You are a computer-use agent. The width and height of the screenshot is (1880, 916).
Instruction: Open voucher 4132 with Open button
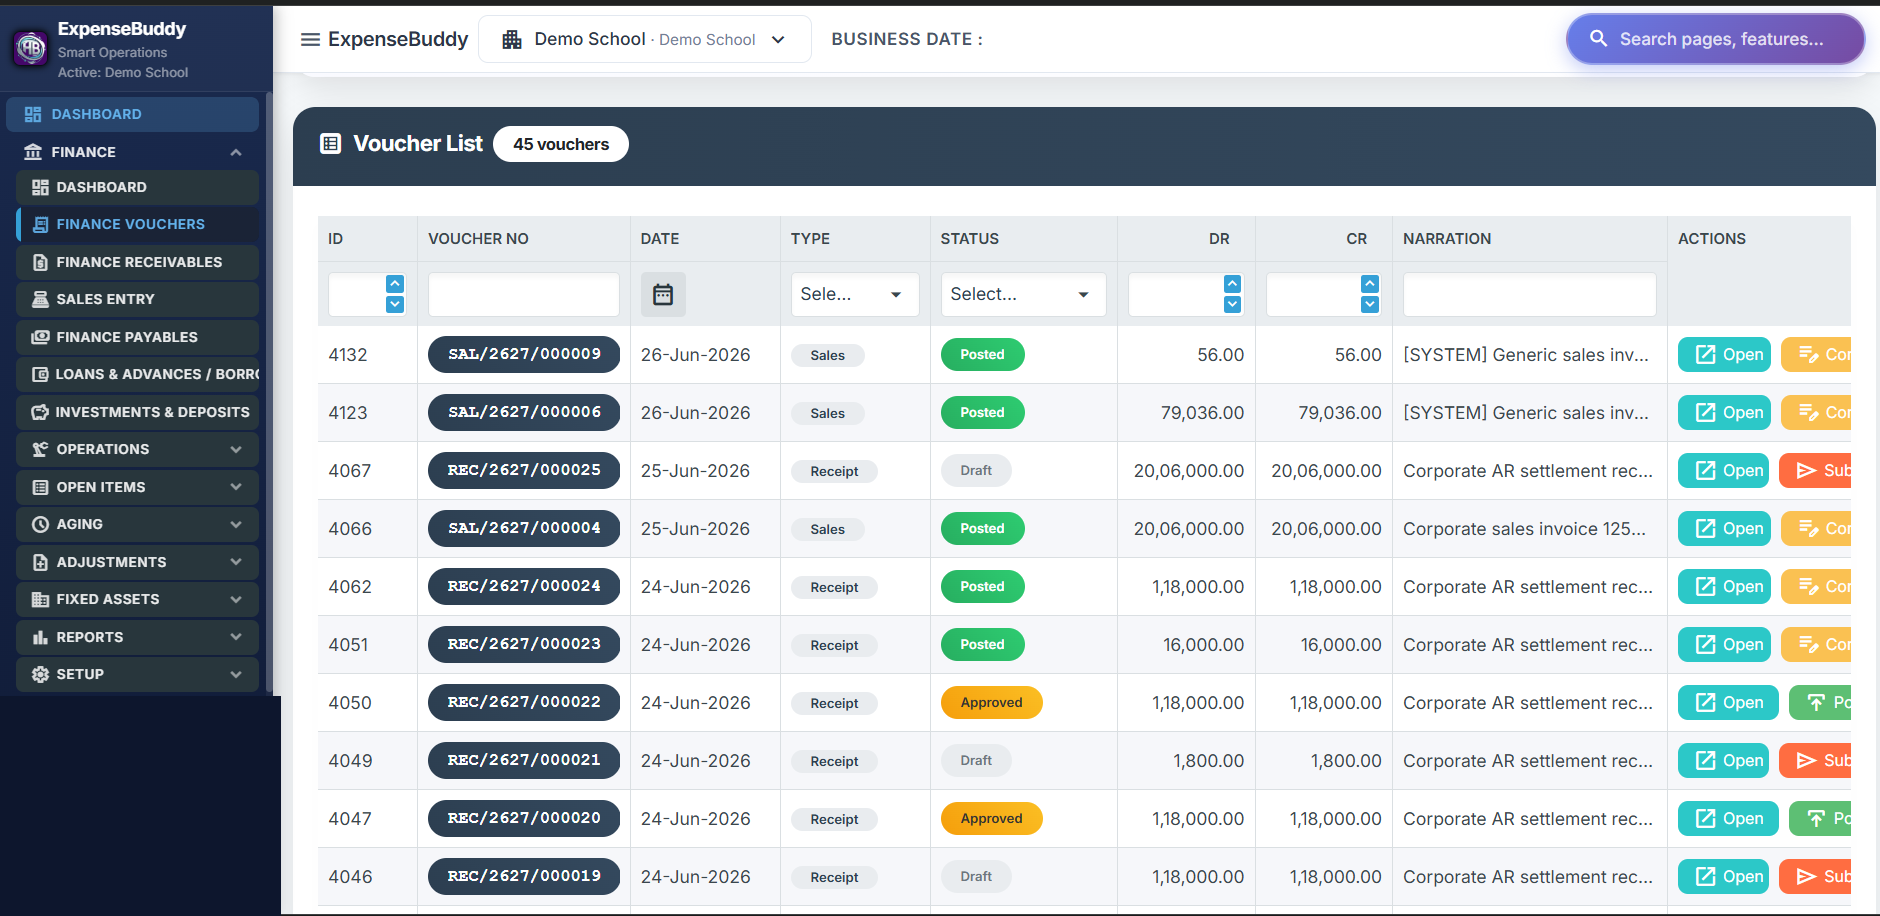click(x=1724, y=354)
